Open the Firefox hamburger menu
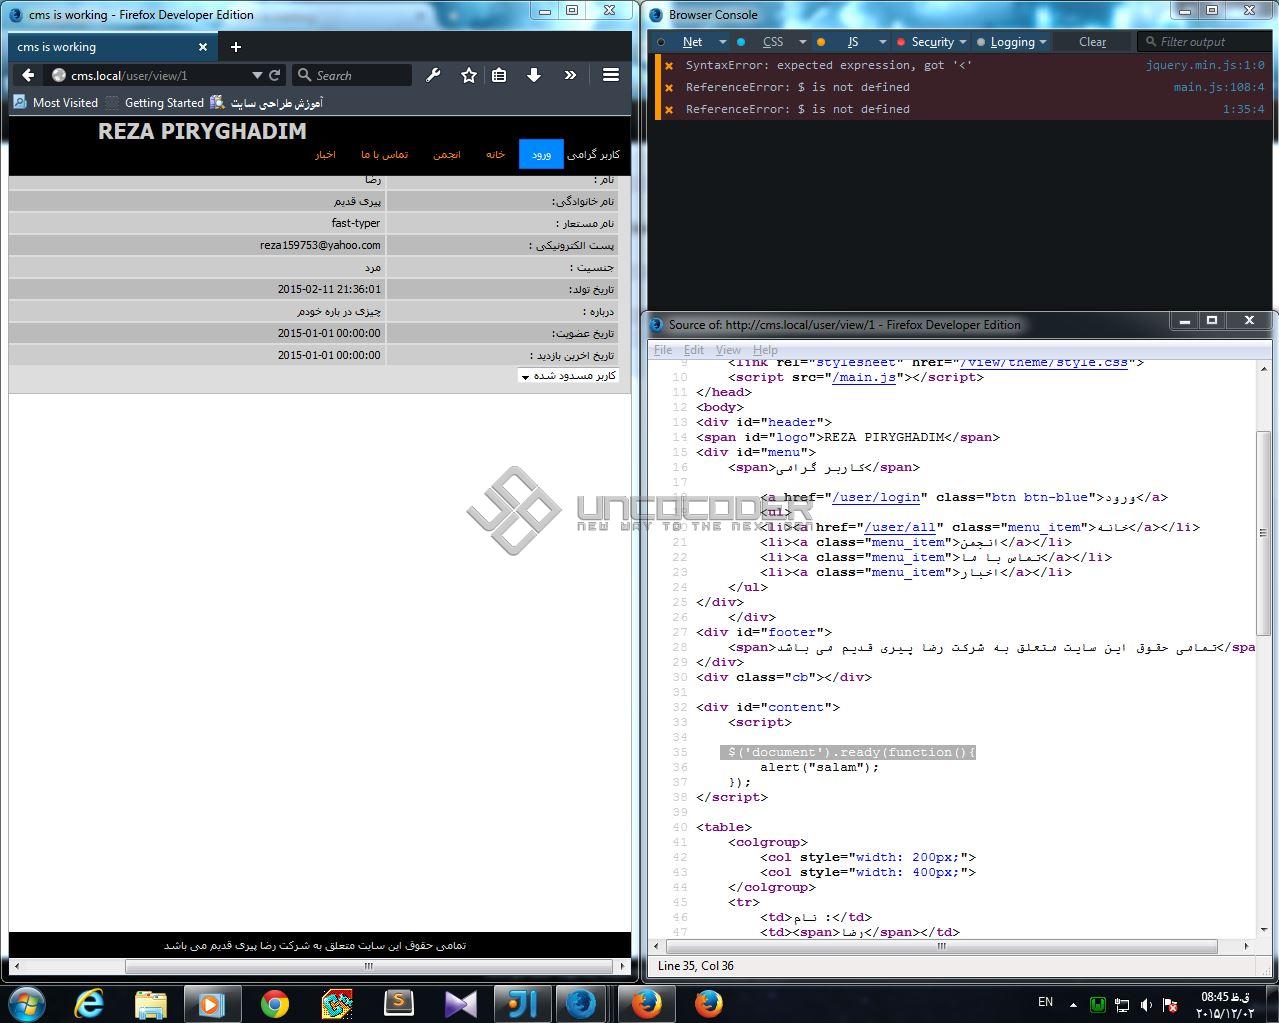This screenshot has height=1023, width=1279. [x=611, y=75]
